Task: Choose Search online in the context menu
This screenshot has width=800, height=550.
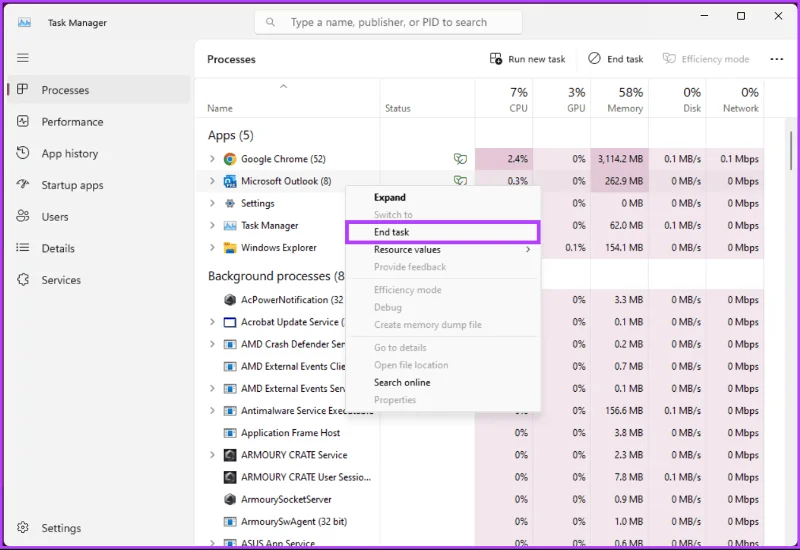Action: [x=443, y=383]
